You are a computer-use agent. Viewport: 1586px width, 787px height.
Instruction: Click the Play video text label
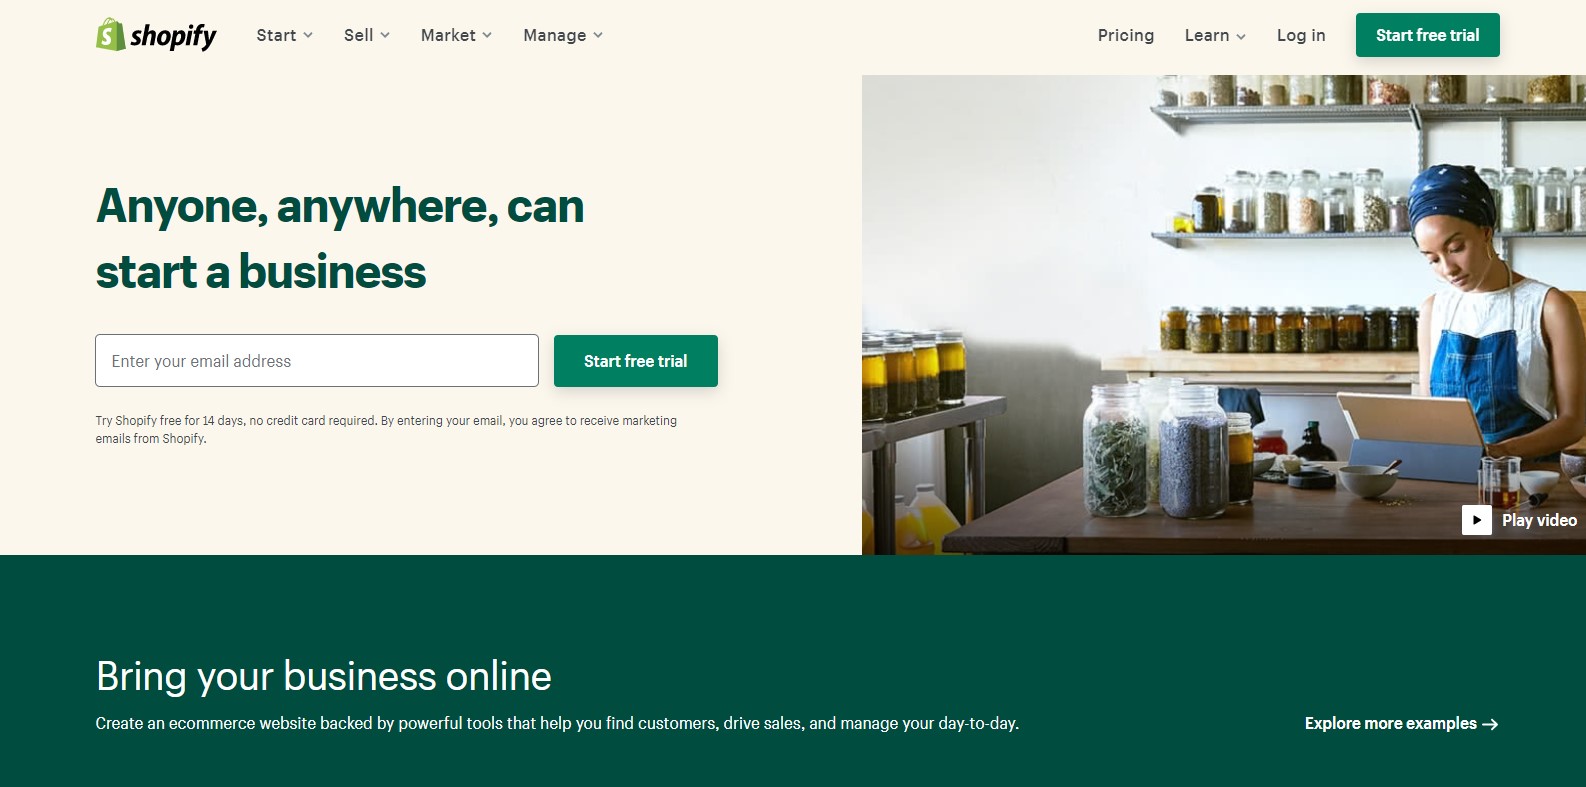[1539, 520]
